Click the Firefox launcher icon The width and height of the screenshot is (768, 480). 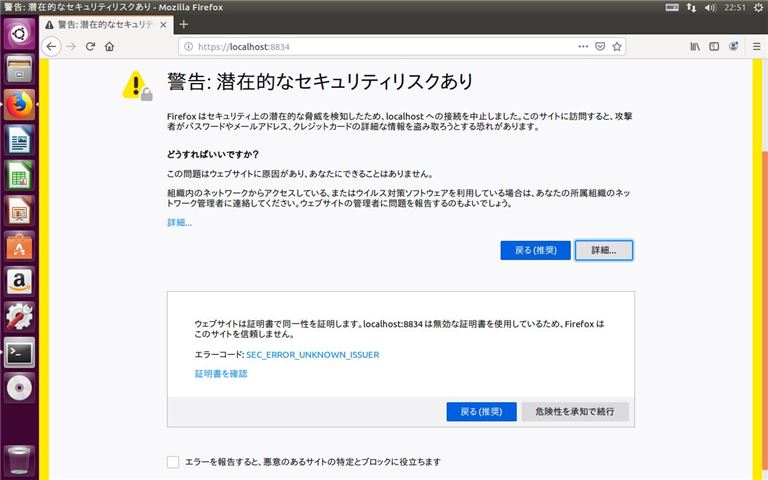(19, 105)
